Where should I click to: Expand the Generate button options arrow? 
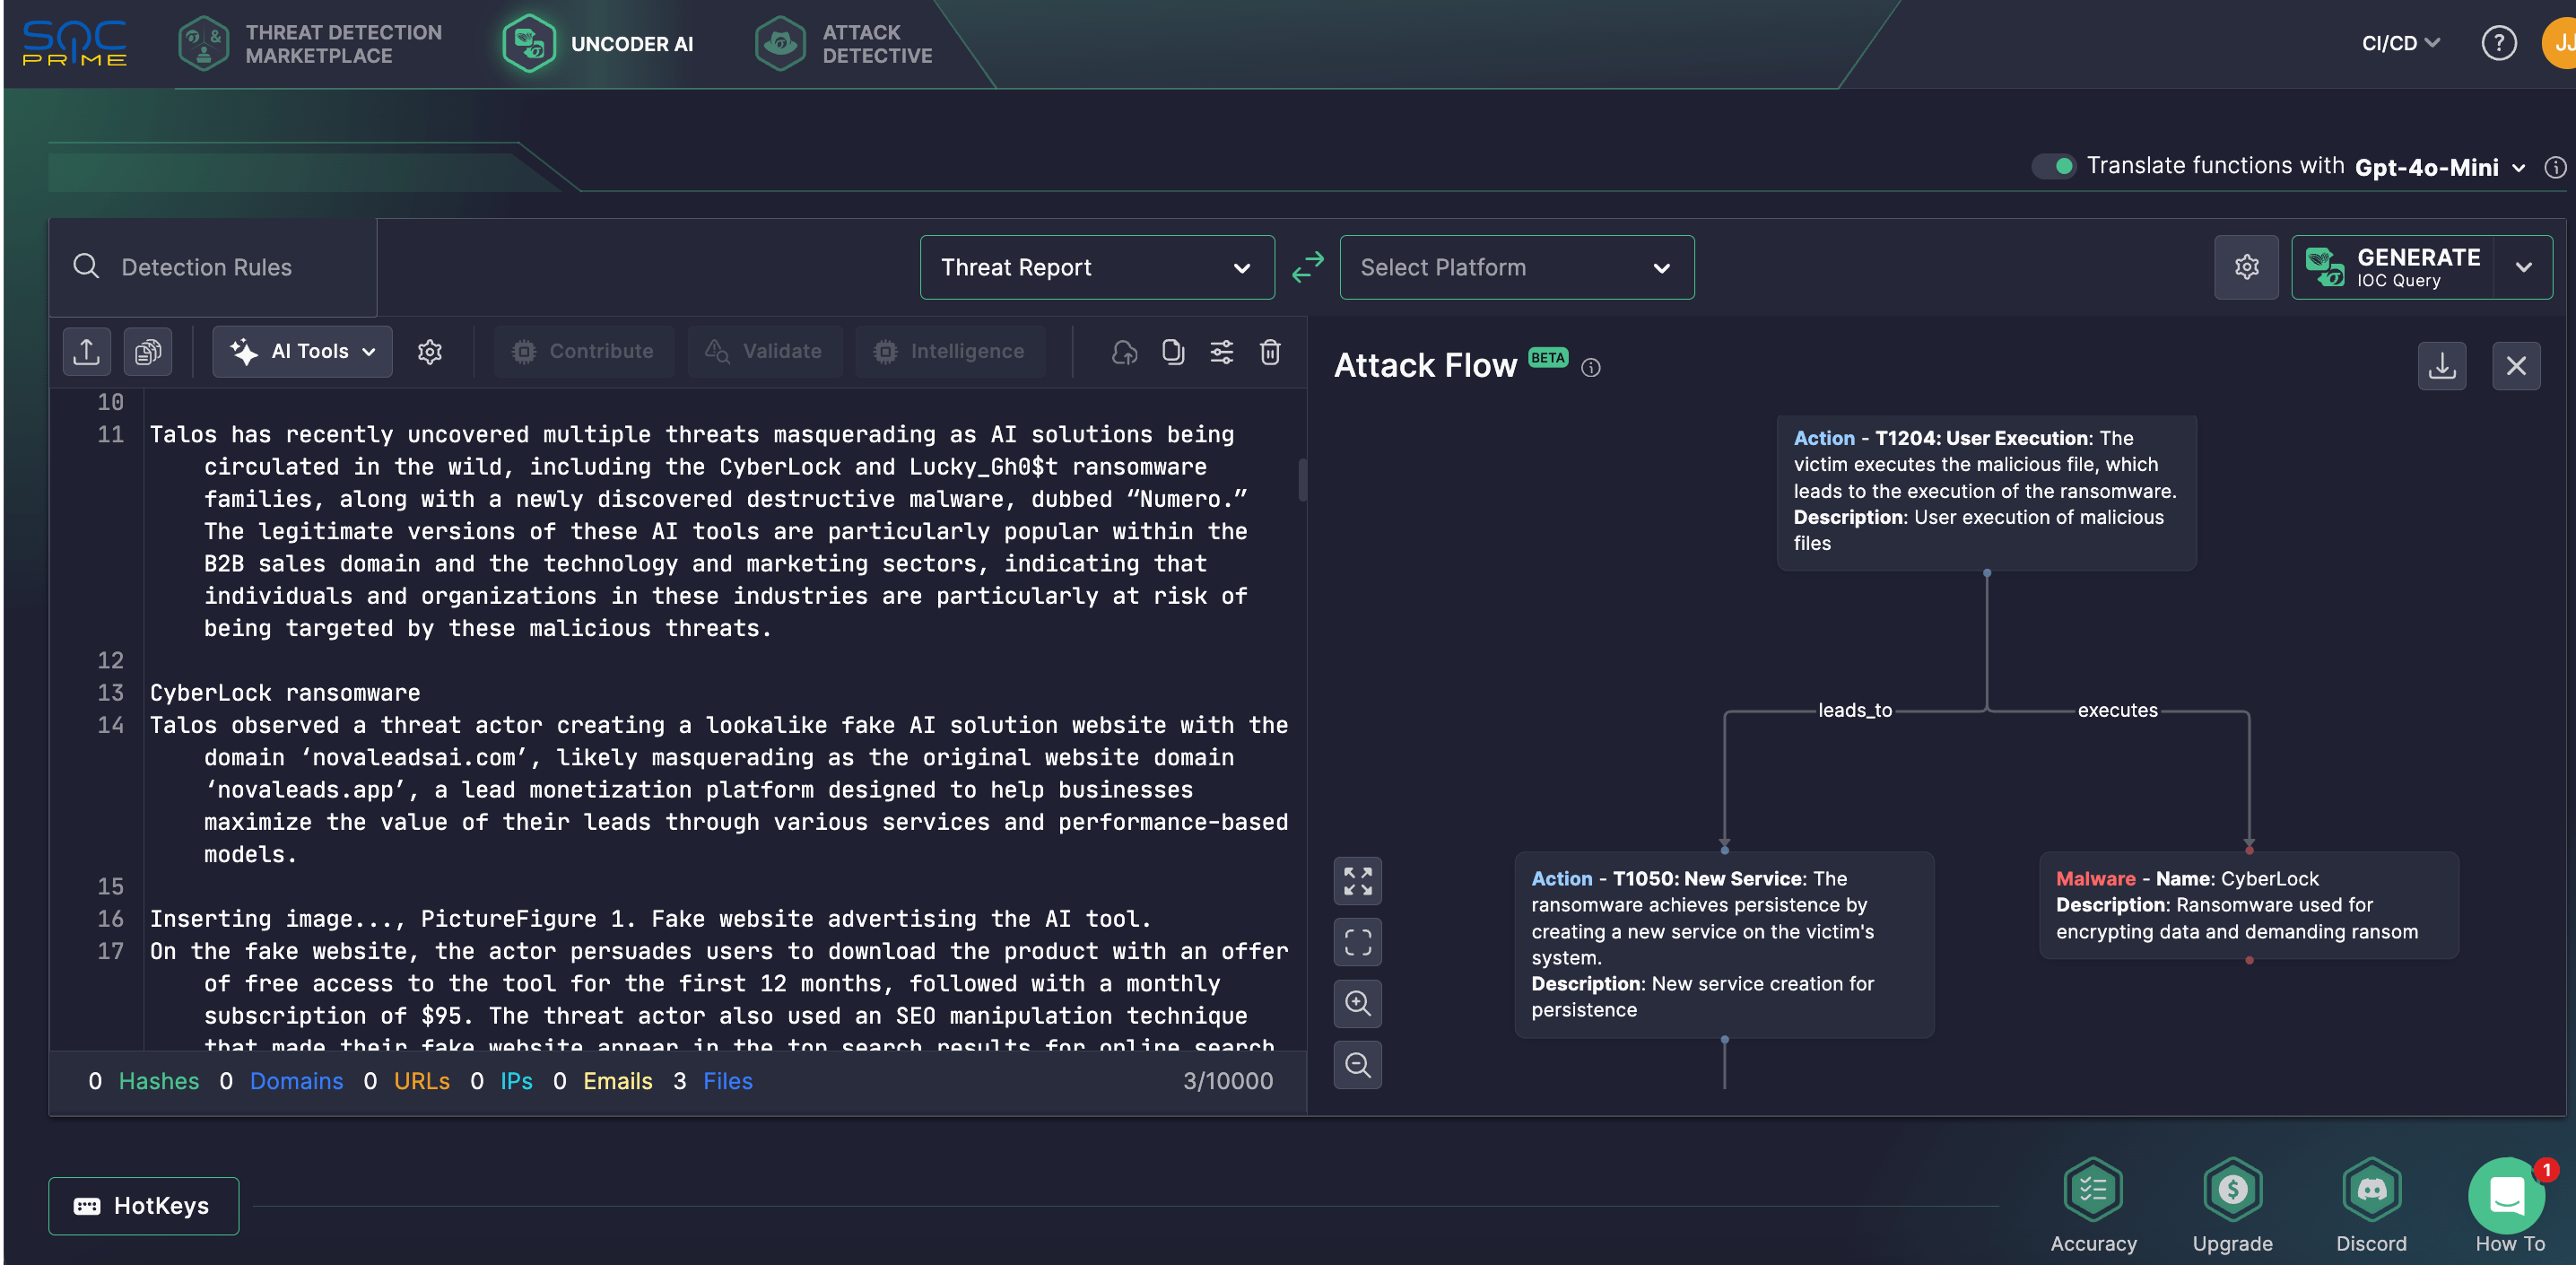click(x=2523, y=267)
